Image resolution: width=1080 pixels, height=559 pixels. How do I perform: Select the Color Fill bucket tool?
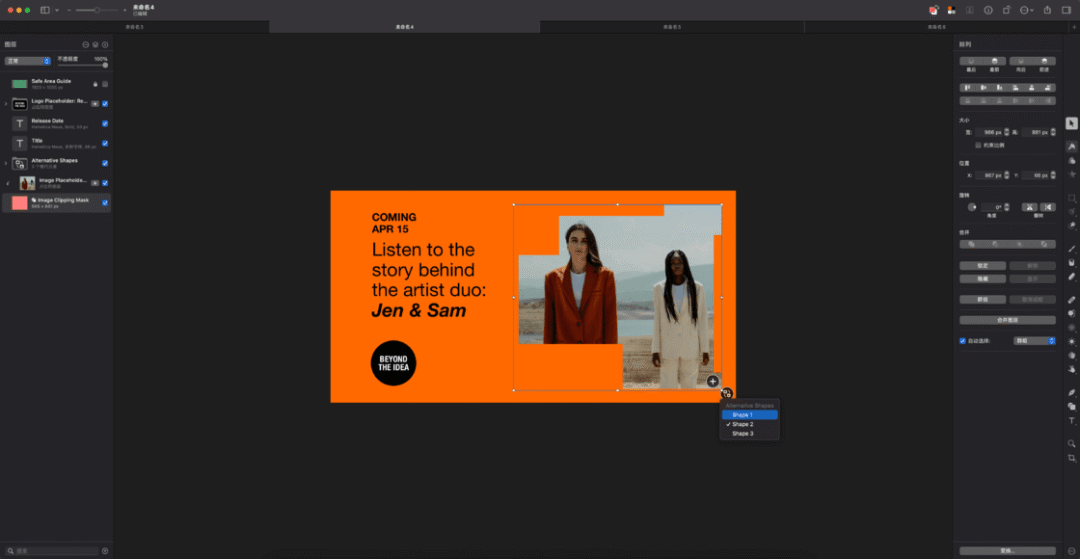1071,263
